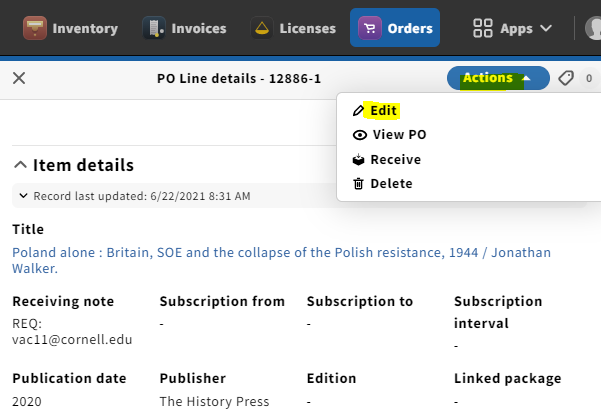
Task: Click the Publication date value 2020
Action: point(27,402)
